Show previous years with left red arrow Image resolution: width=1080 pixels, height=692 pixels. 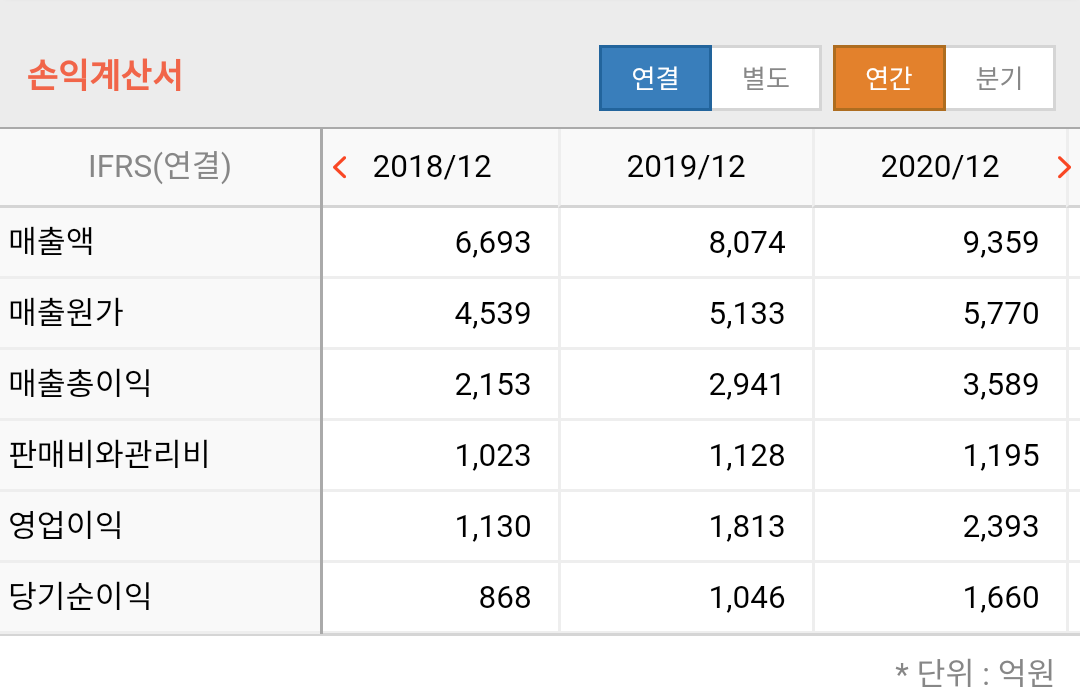(x=340, y=167)
